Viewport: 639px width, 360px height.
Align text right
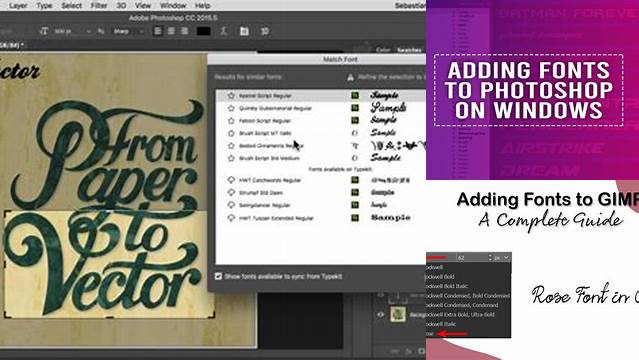point(185,31)
